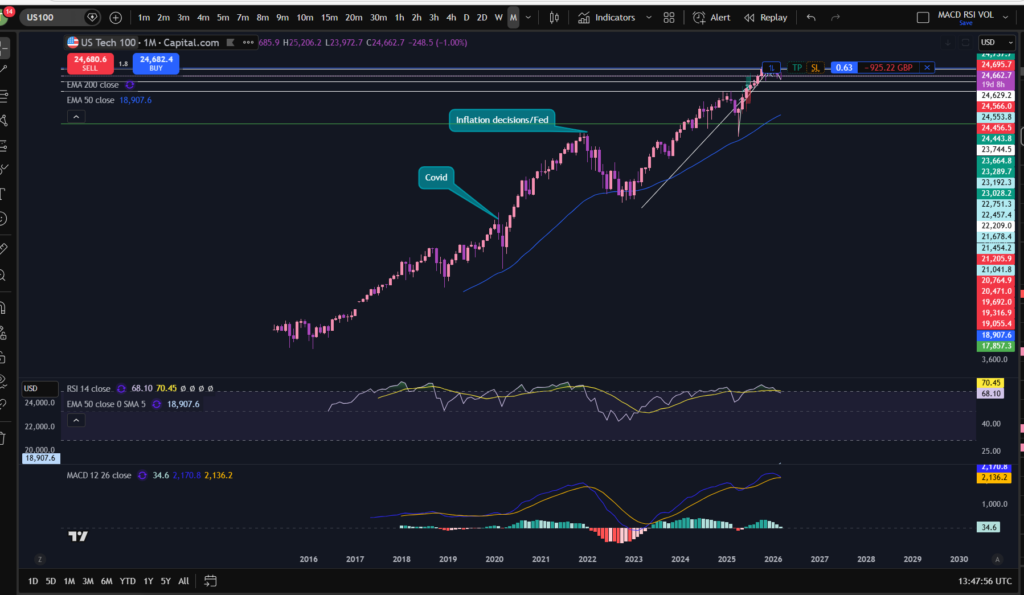Undo the last chart action
The height and width of the screenshot is (595, 1024).
pyautogui.click(x=810, y=18)
